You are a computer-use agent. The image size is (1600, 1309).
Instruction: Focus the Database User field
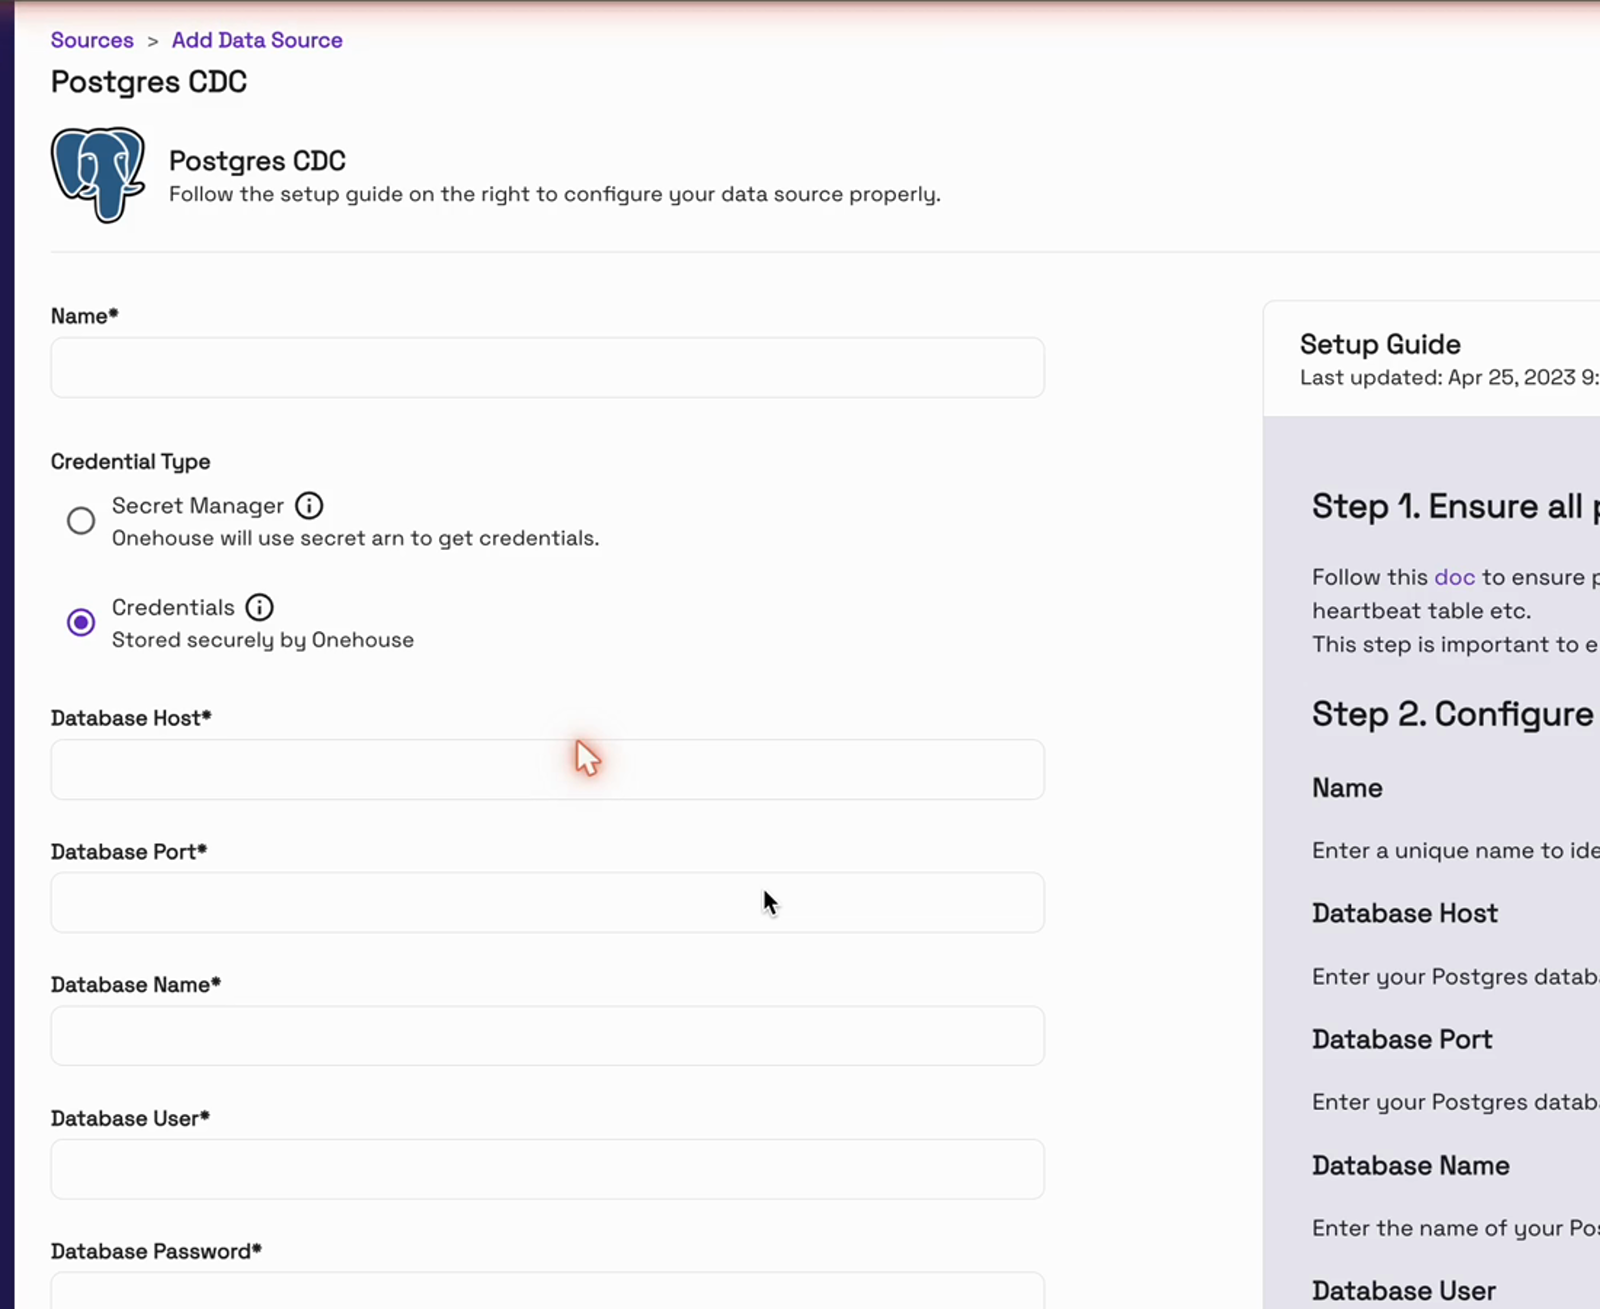[x=548, y=1169]
